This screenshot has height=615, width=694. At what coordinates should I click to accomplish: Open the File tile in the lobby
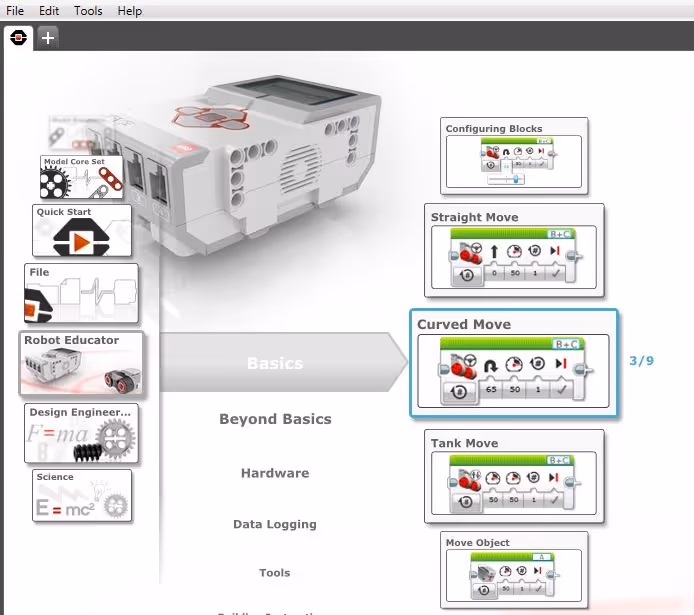81,293
